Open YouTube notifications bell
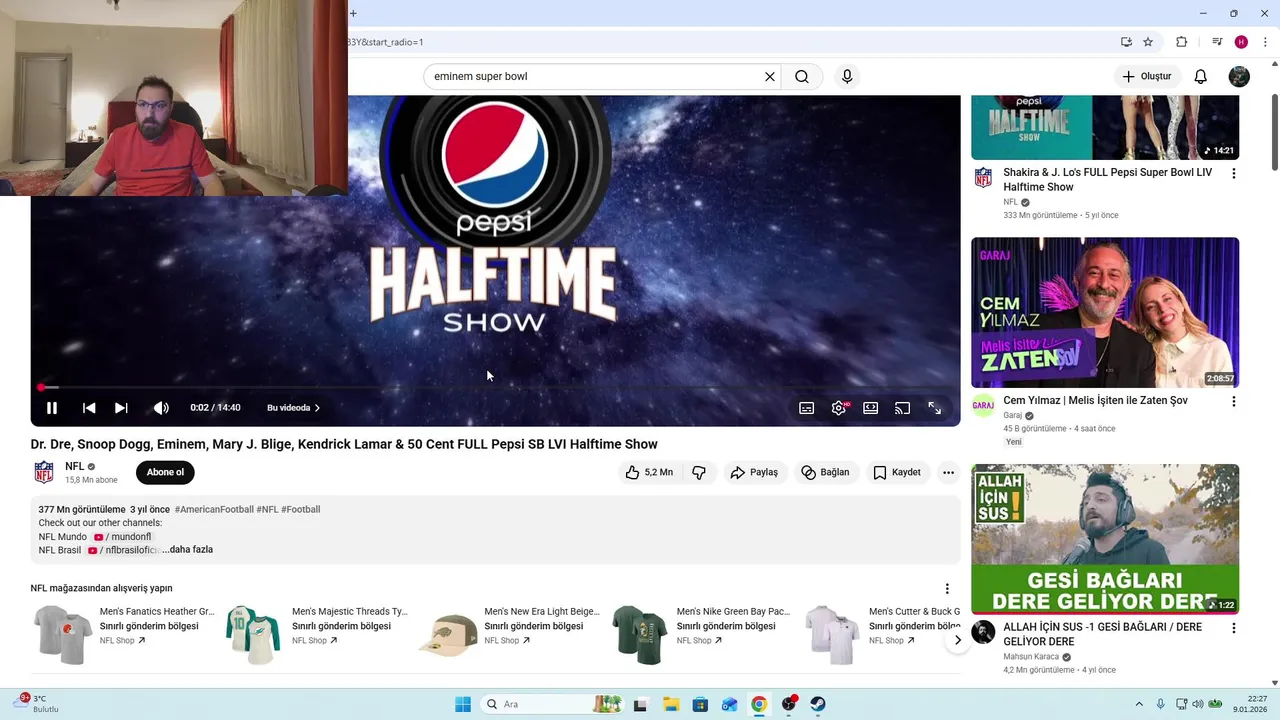The image size is (1280, 720). (1201, 76)
